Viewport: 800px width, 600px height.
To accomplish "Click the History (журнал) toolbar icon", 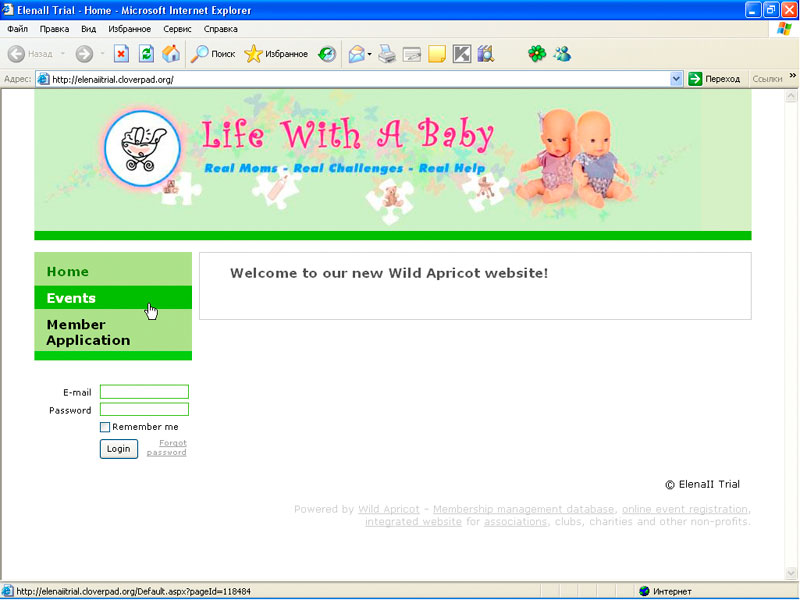I will tap(327, 54).
